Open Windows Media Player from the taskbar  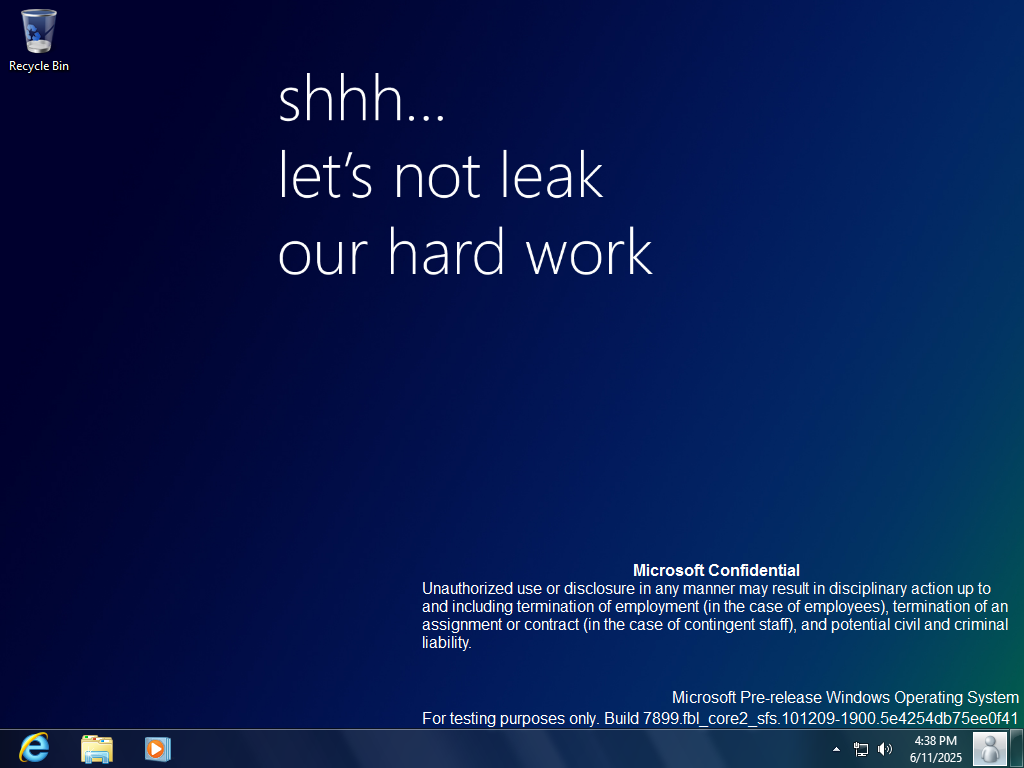pyautogui.click(x=157, y=748)
